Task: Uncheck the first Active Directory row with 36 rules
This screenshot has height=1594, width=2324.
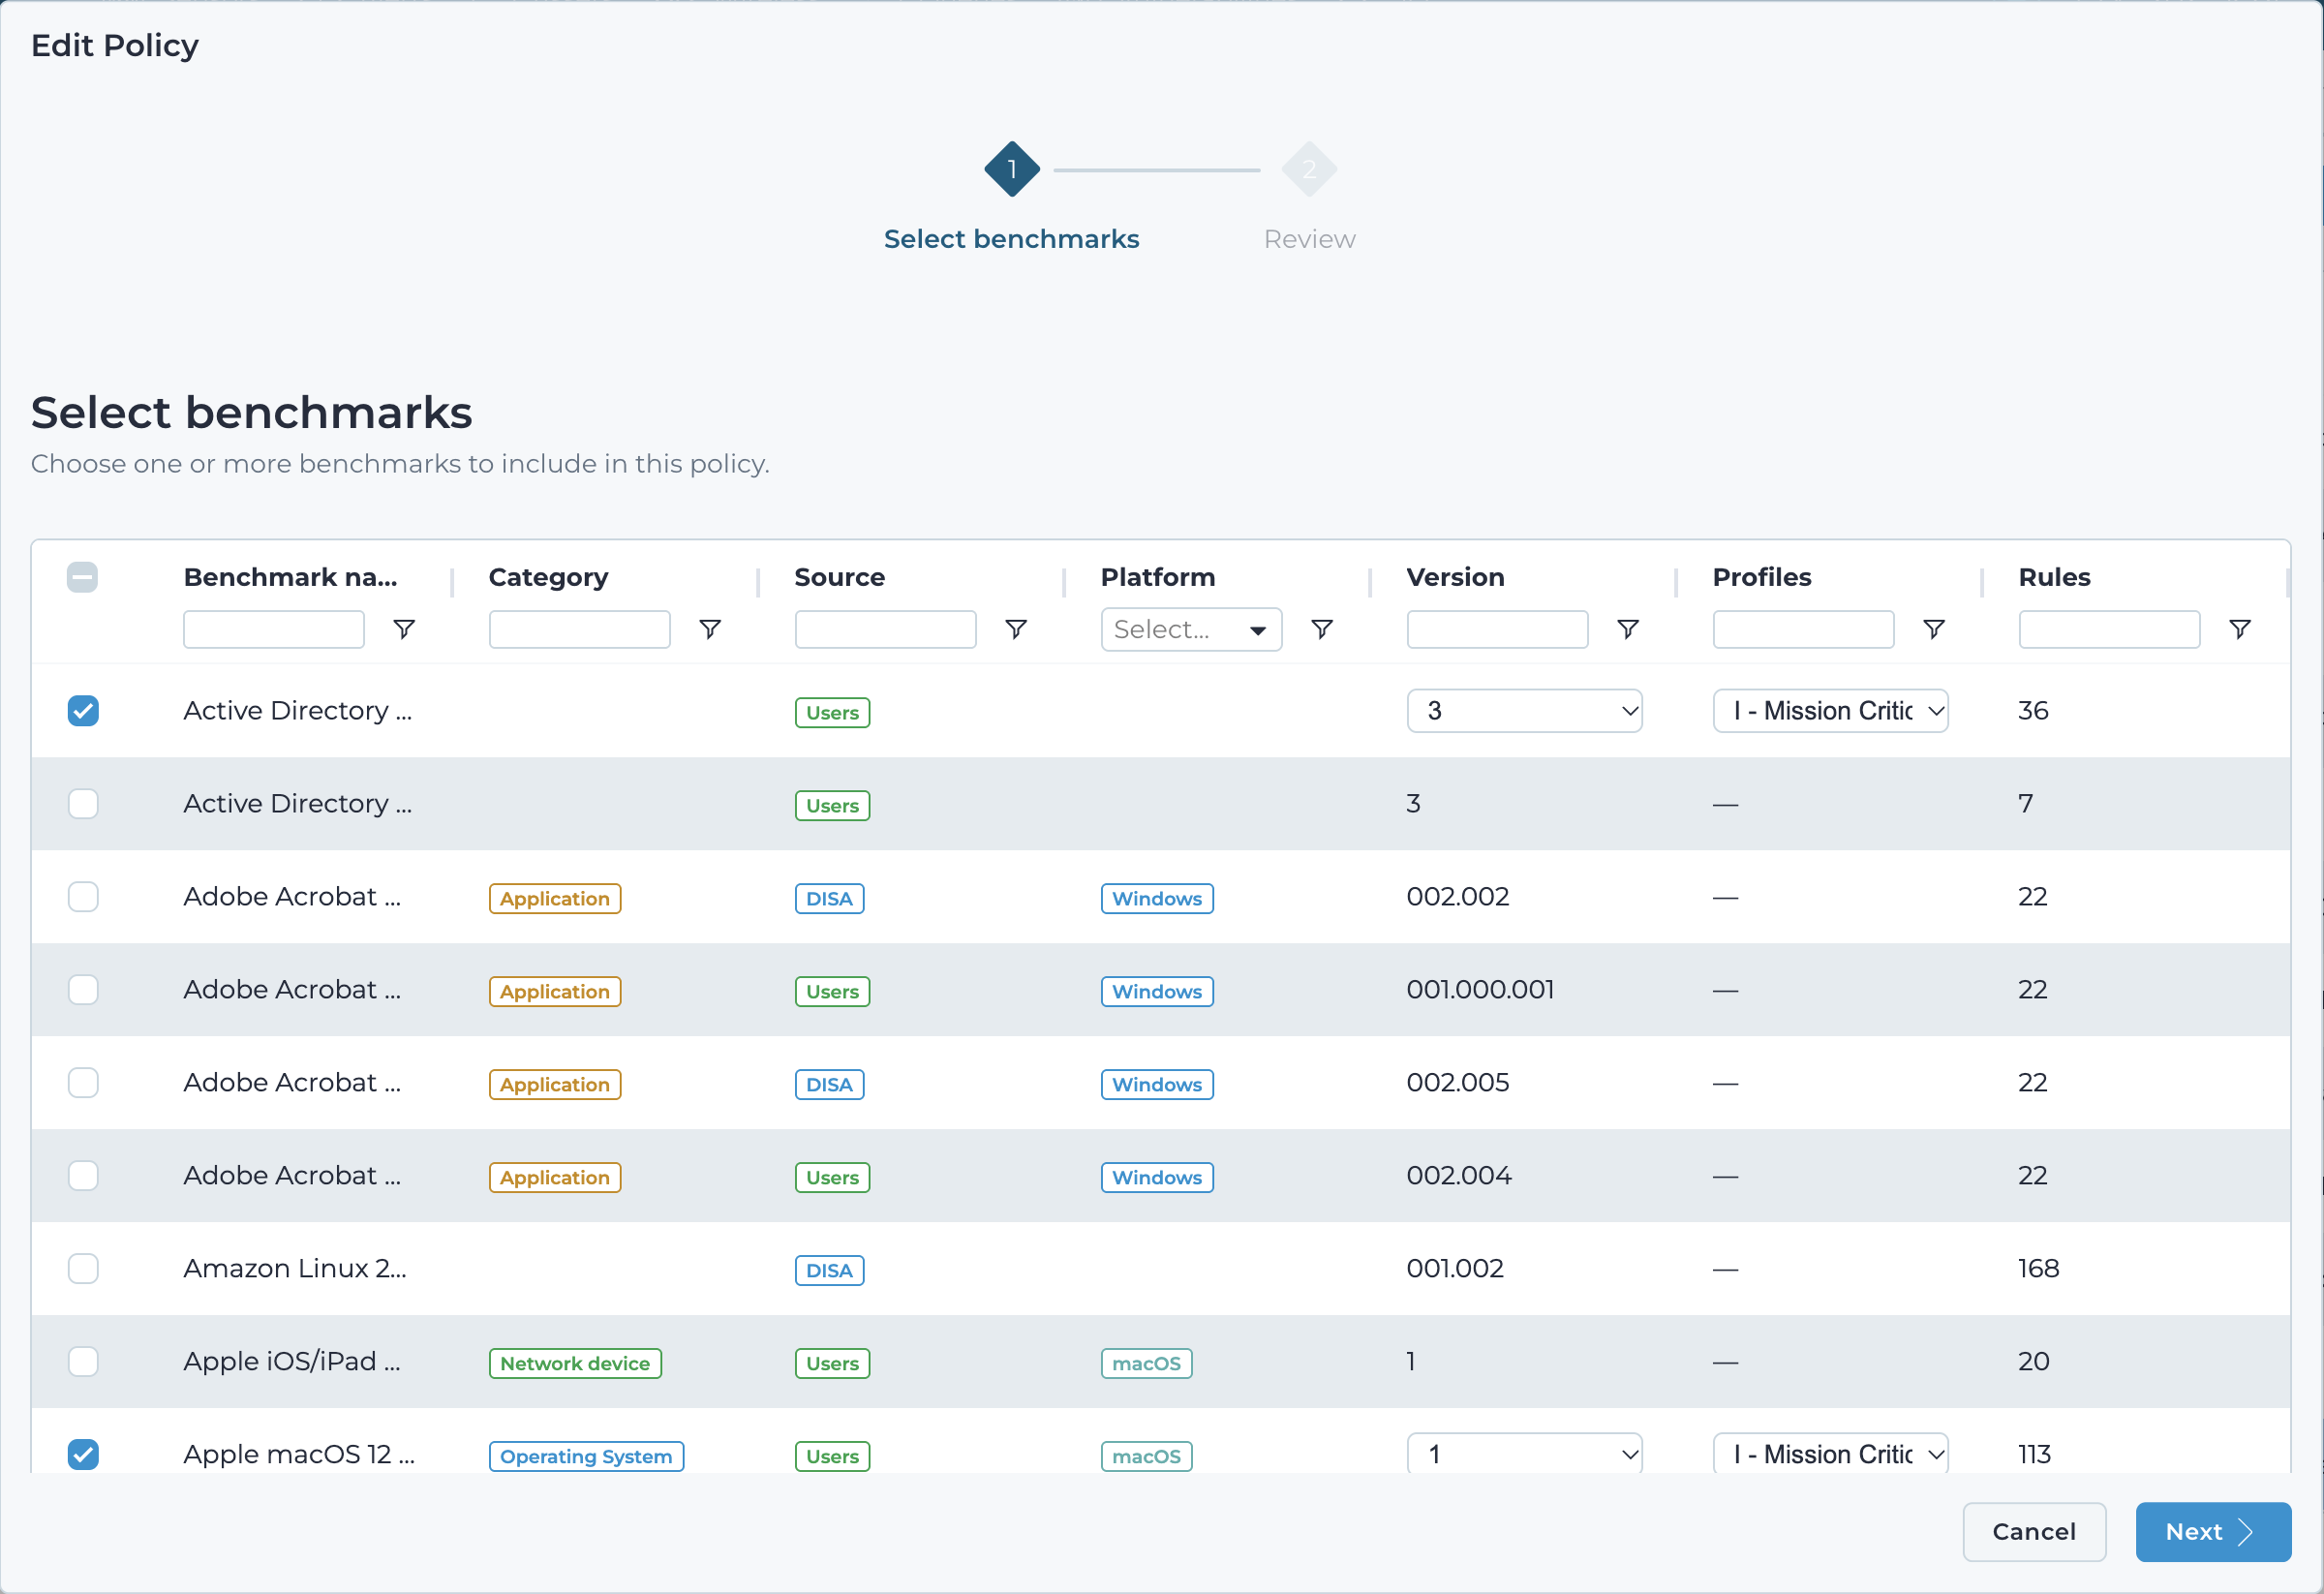Action: pyautogui.click(x=83, y=711)
